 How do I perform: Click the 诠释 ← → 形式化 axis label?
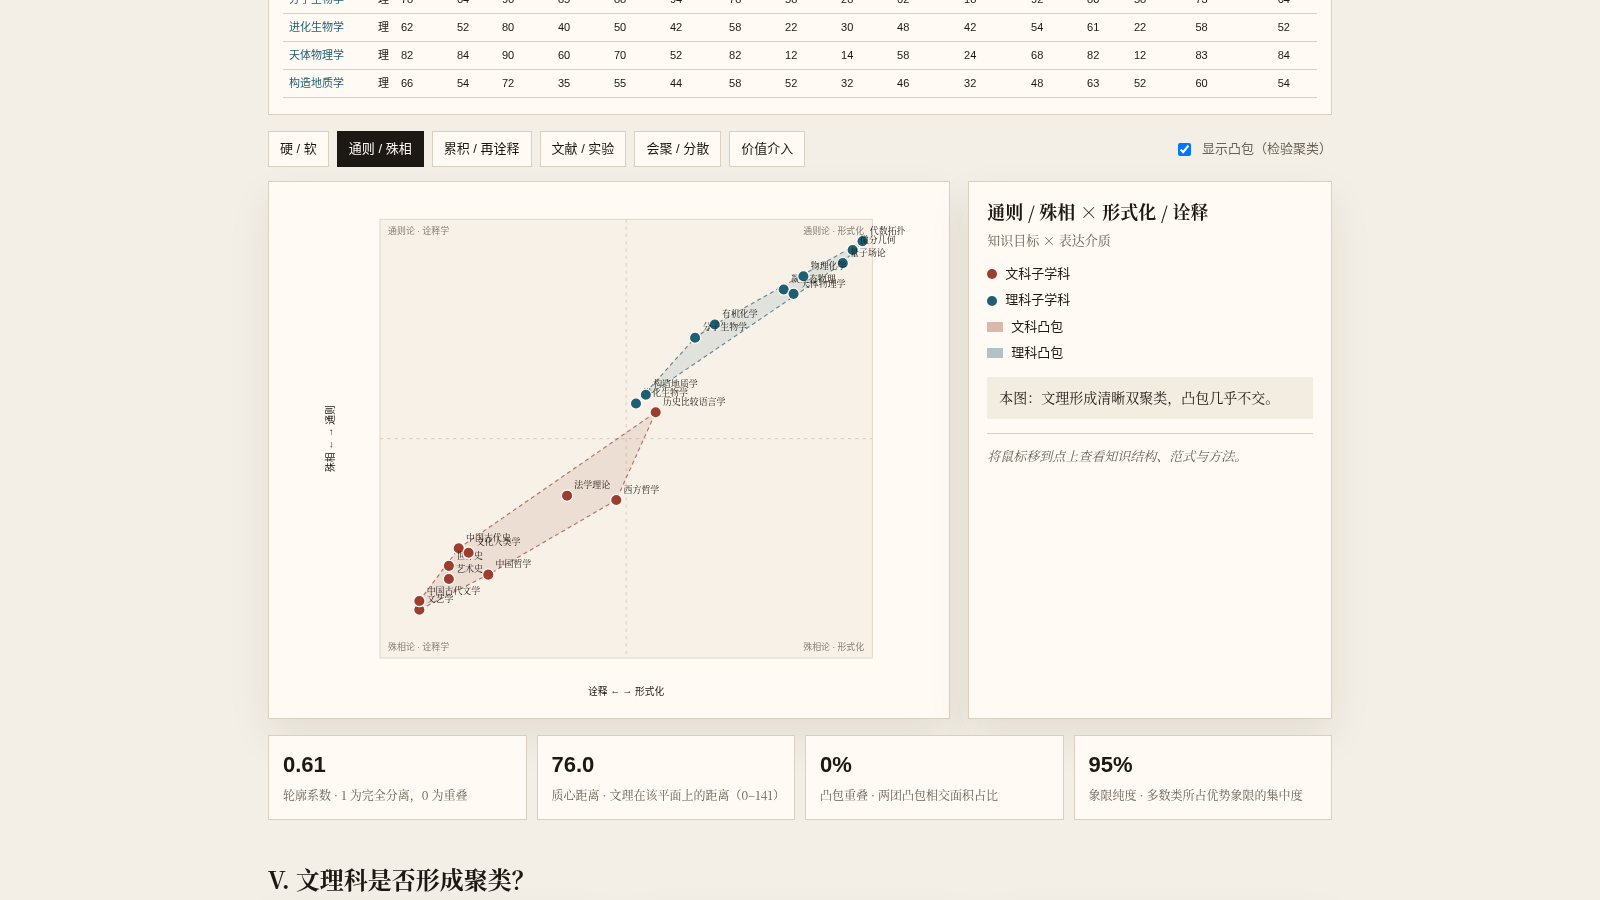point(626,691)
